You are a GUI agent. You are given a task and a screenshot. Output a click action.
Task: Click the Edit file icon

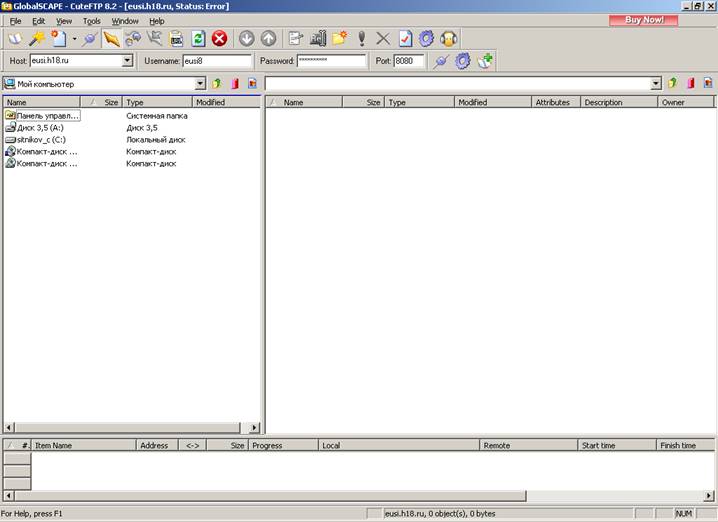tap(296, 39)
